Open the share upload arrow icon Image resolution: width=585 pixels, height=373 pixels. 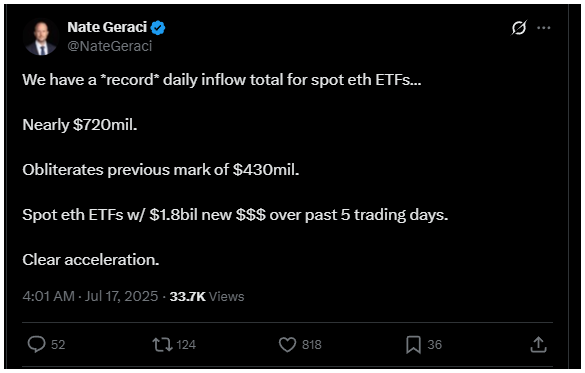pyautogui.click(x=538, y=344)
